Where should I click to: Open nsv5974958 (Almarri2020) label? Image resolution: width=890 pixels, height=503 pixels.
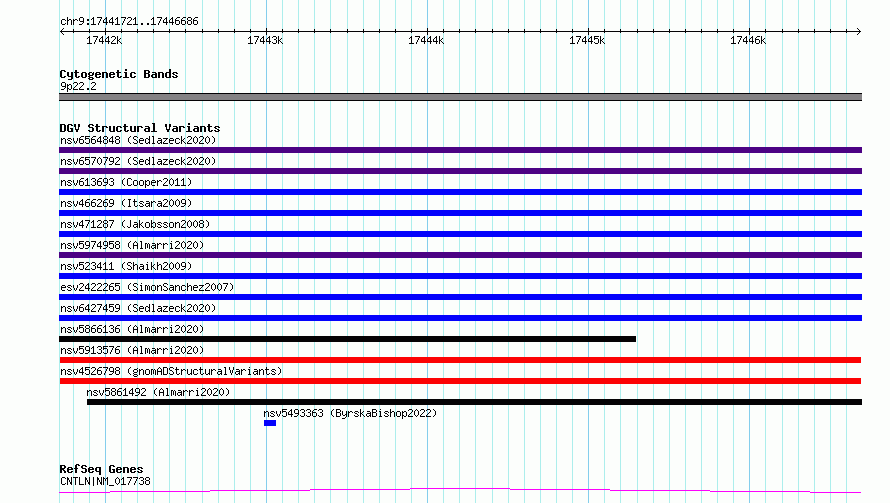[x=132, y=245]
